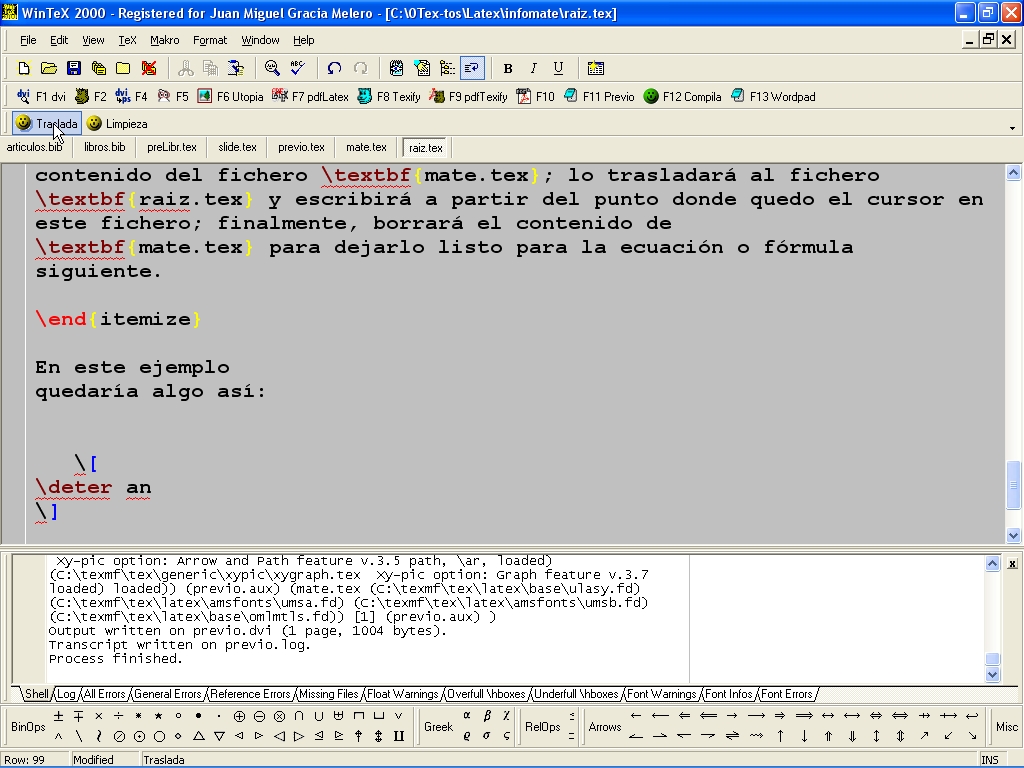
Task: Toggle the highlighted word wrap button
Action: pyautogui.click(x=472, y=68)
